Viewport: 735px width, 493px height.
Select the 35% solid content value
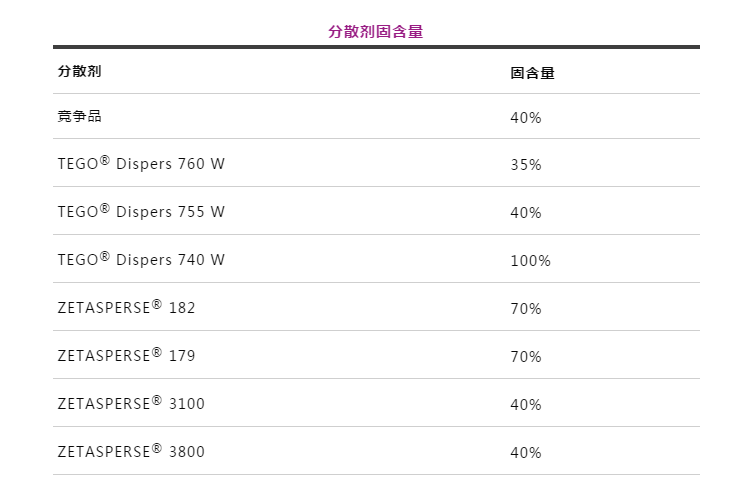click(525, 165)
